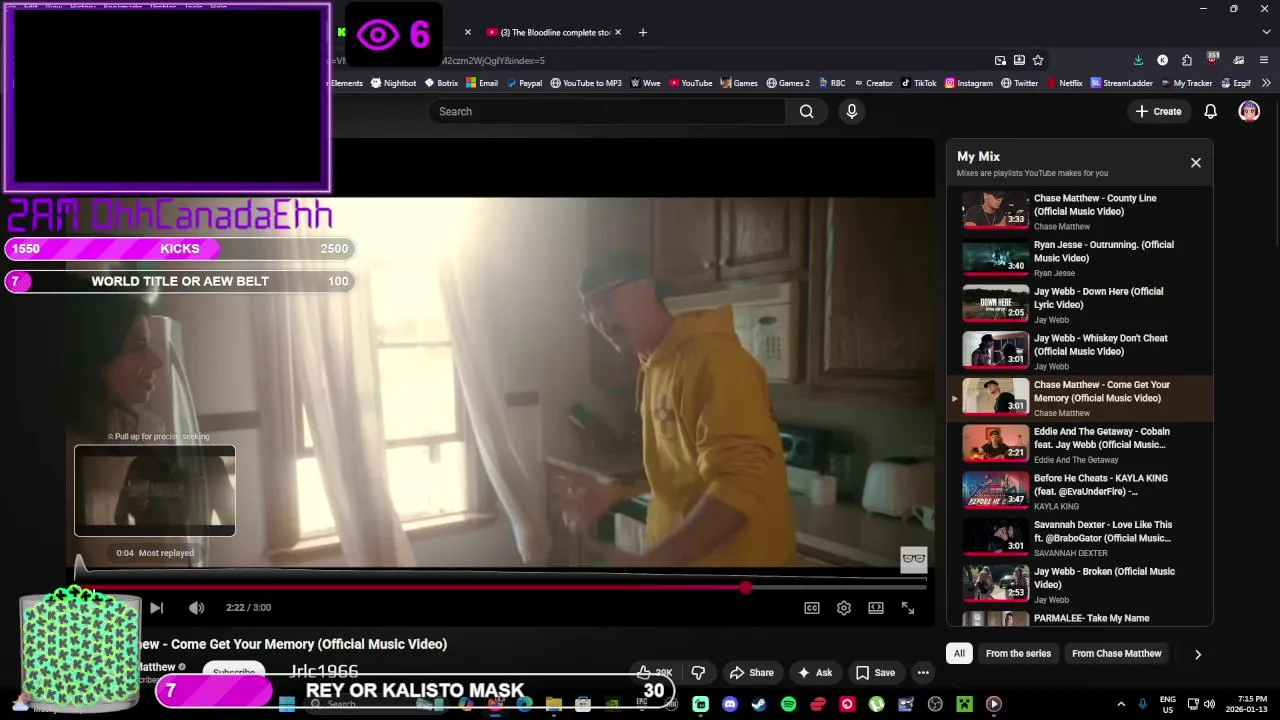Viewport: 1280px width, 720px height.
Task: Play Ryan Jesse - Outrunning from mix
Action: coord(1080,258)
